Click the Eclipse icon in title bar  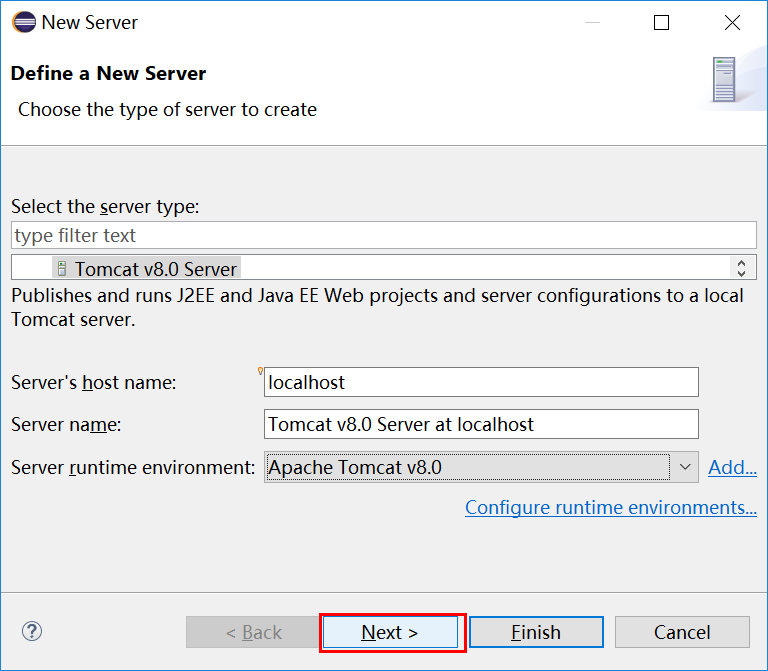click(24, 22)
